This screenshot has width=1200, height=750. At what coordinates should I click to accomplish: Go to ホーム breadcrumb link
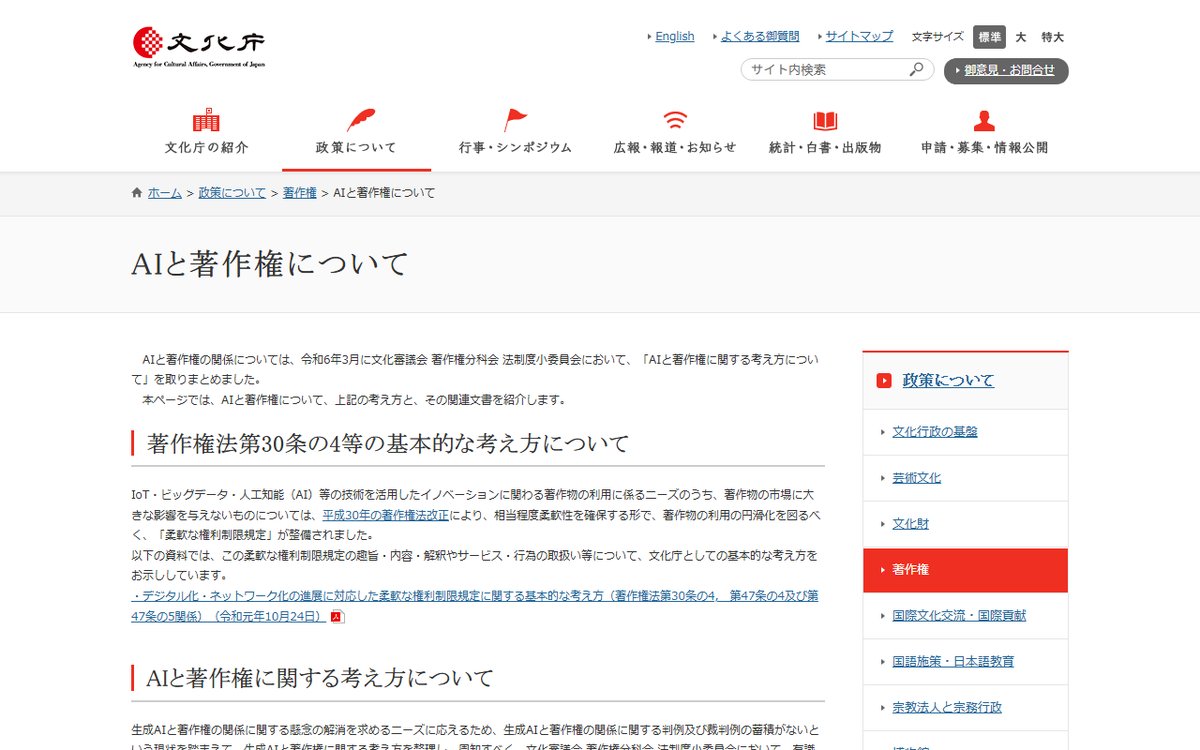[x=165, y=193]
